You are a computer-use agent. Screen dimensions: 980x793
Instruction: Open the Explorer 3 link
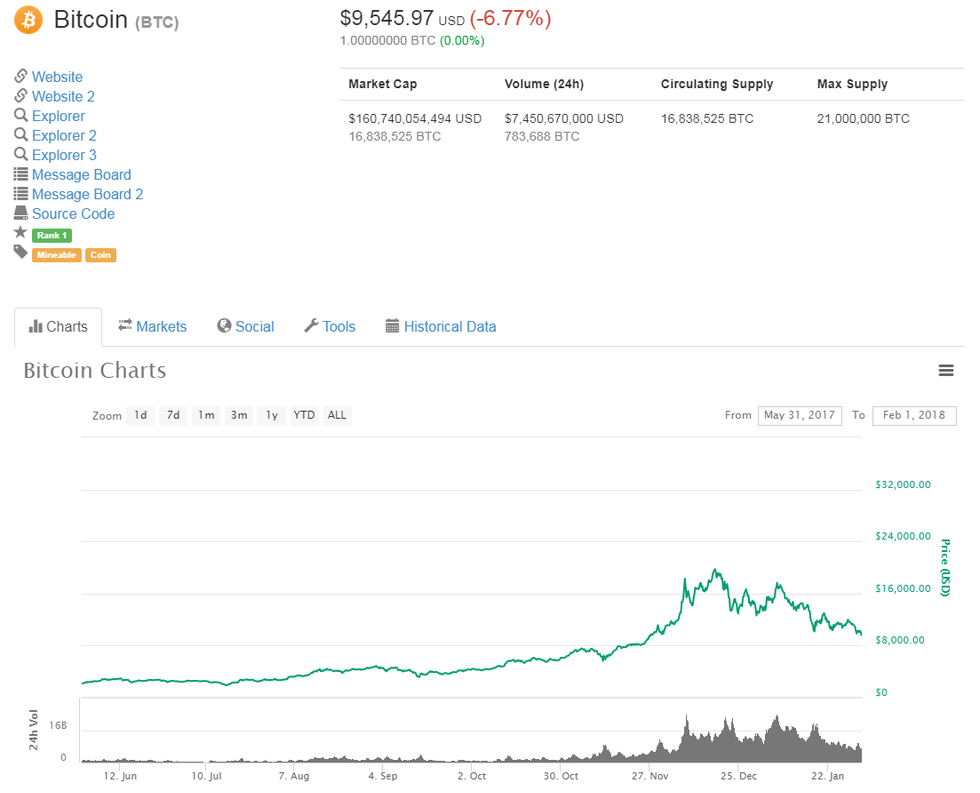[x=63, y=154]
